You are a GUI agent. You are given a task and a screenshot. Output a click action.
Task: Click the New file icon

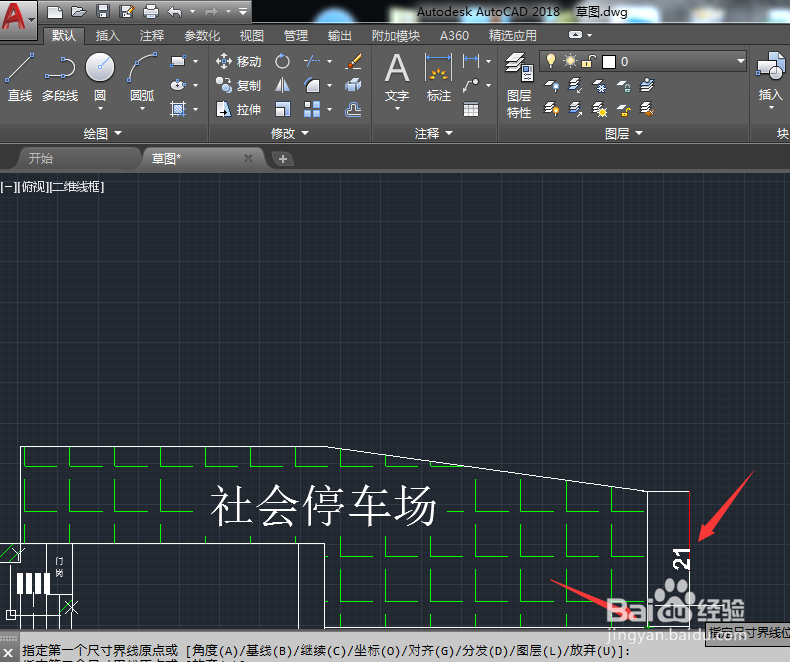54,11
